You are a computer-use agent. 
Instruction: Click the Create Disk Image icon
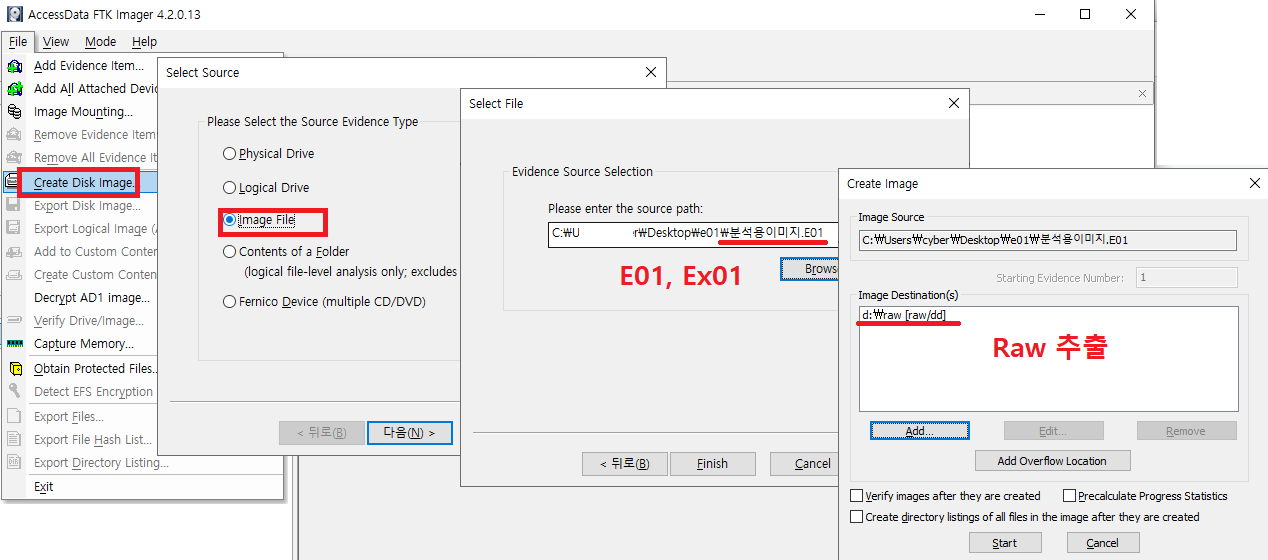(x=15, y=182)
